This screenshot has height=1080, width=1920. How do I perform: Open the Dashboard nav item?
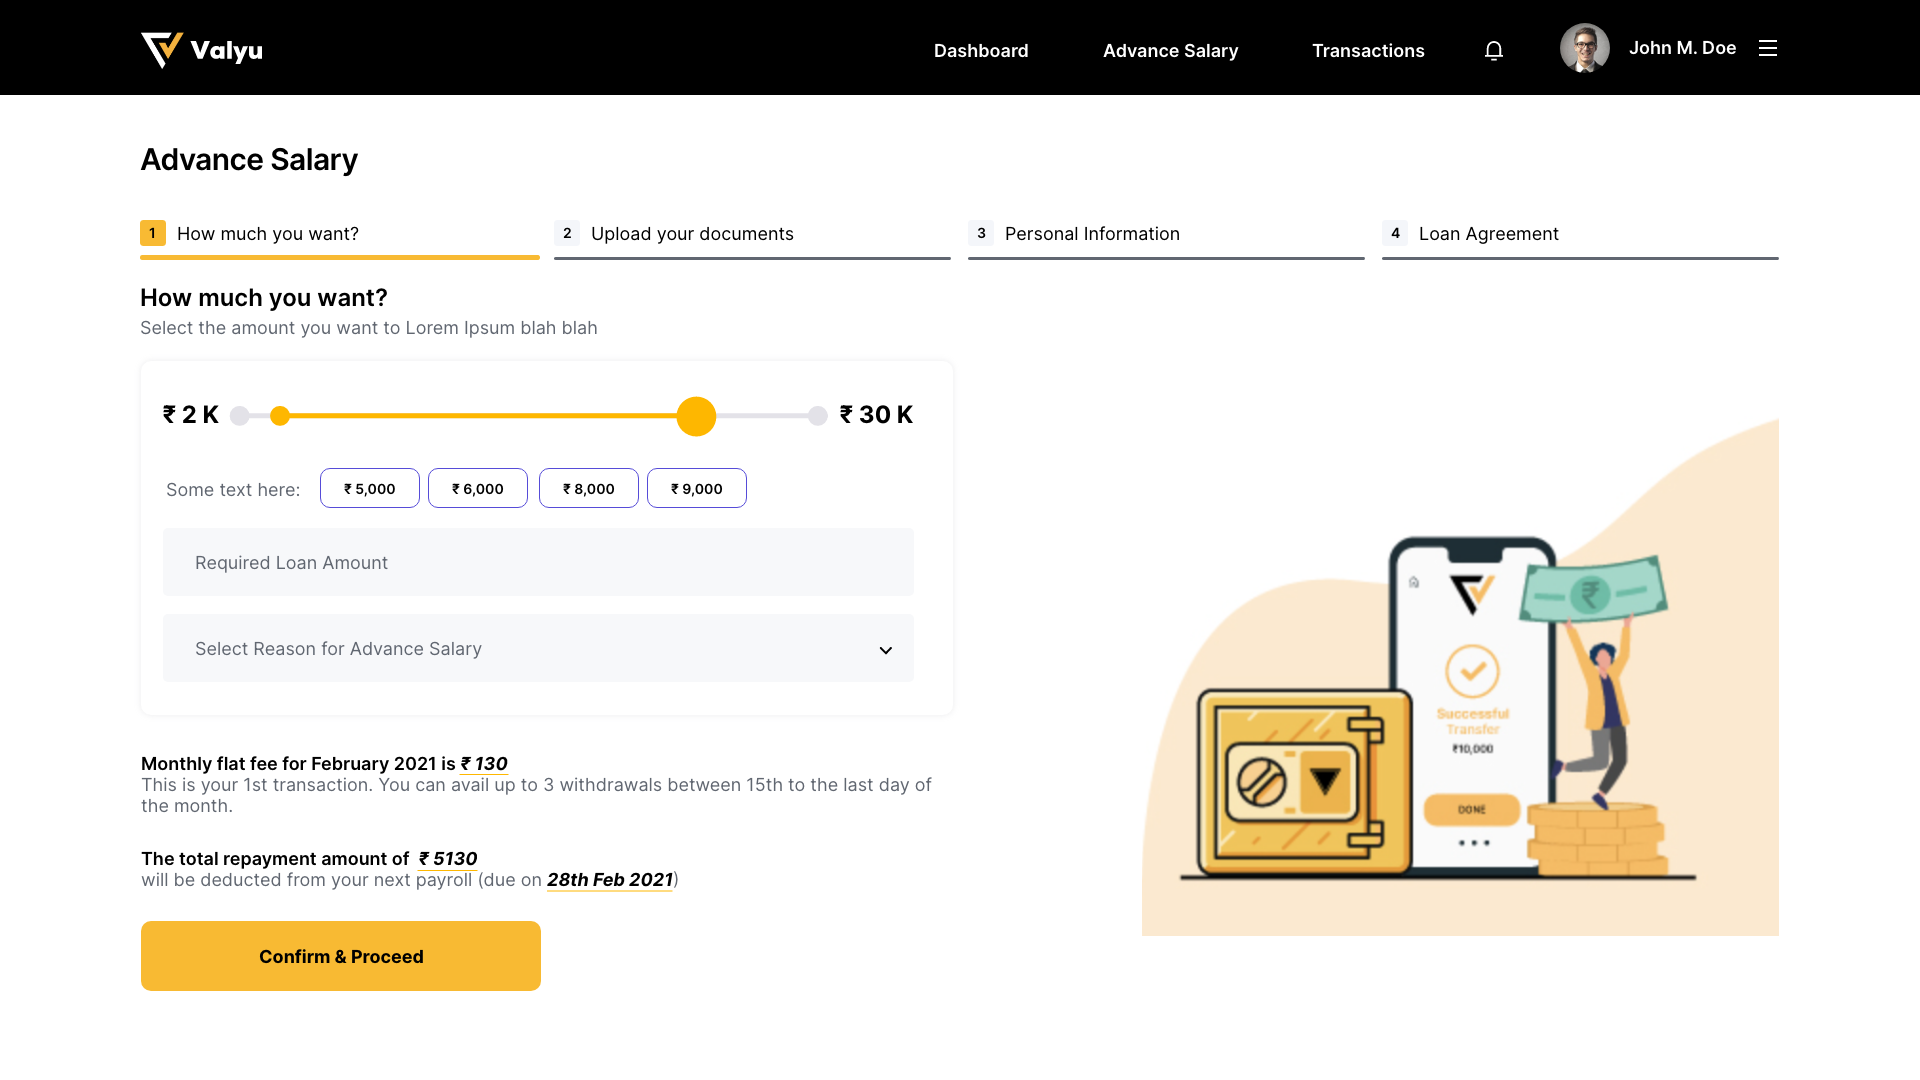[x=981, y=50]
